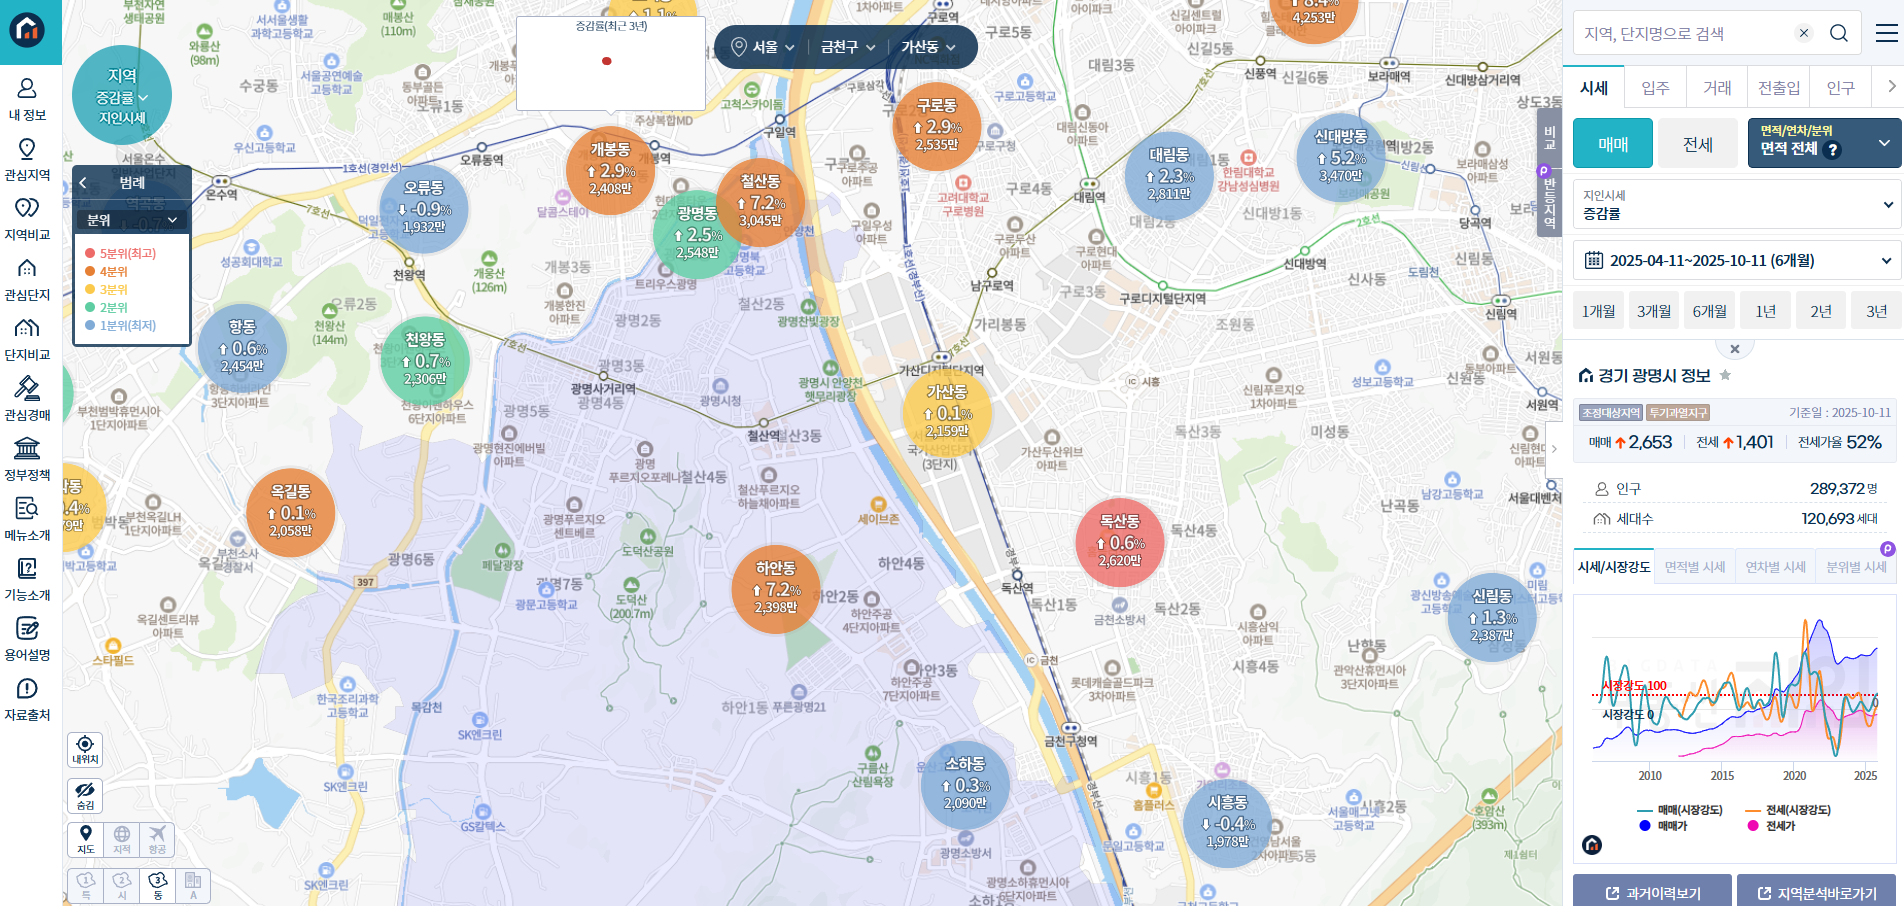Image resolution: width=1904 pixels, height=906 pixels.
Task: Set period to 3년
Action: pos(1877,311)
